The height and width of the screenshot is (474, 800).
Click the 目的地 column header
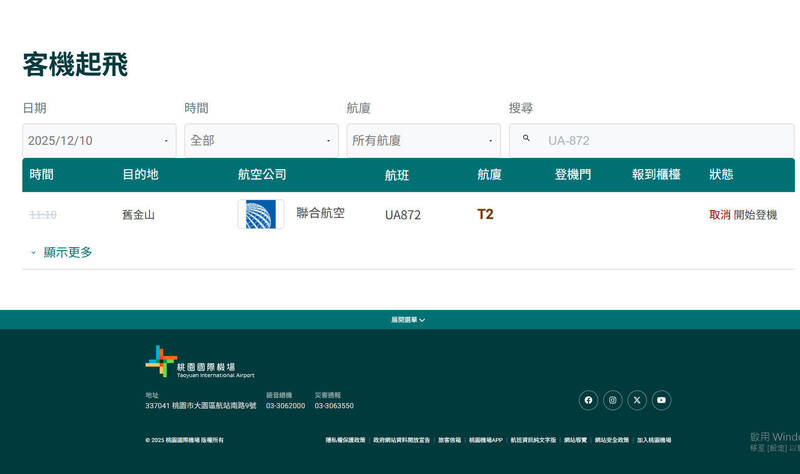point(140,174)
